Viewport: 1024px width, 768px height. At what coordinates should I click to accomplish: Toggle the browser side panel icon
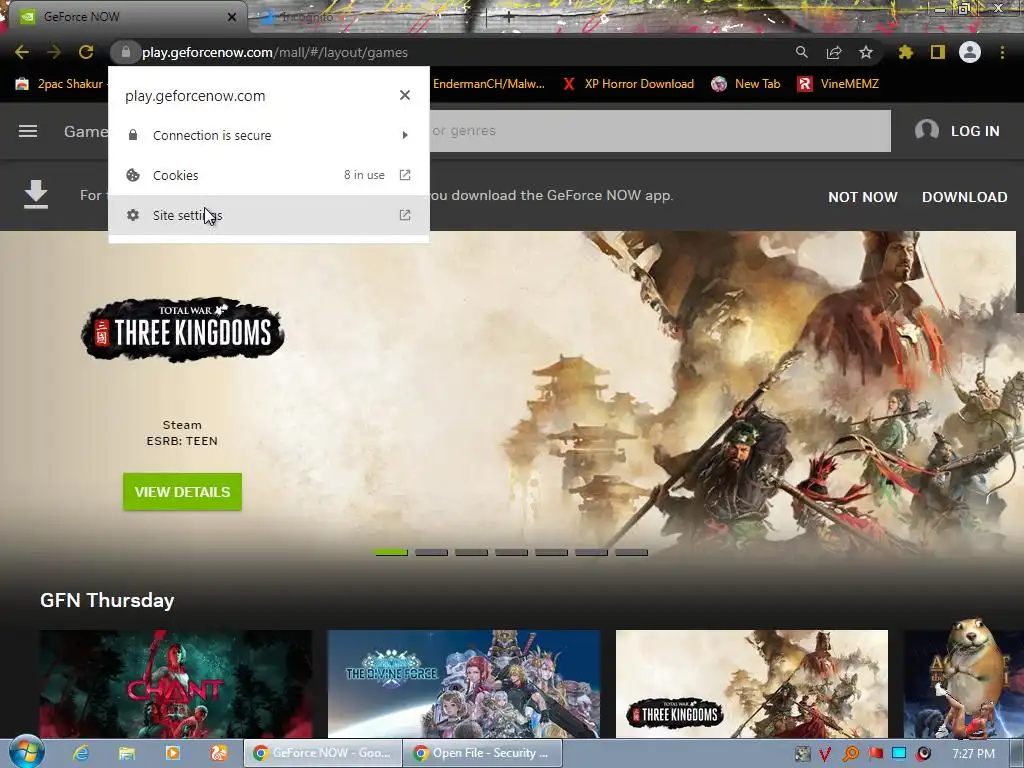pos(938,52)
